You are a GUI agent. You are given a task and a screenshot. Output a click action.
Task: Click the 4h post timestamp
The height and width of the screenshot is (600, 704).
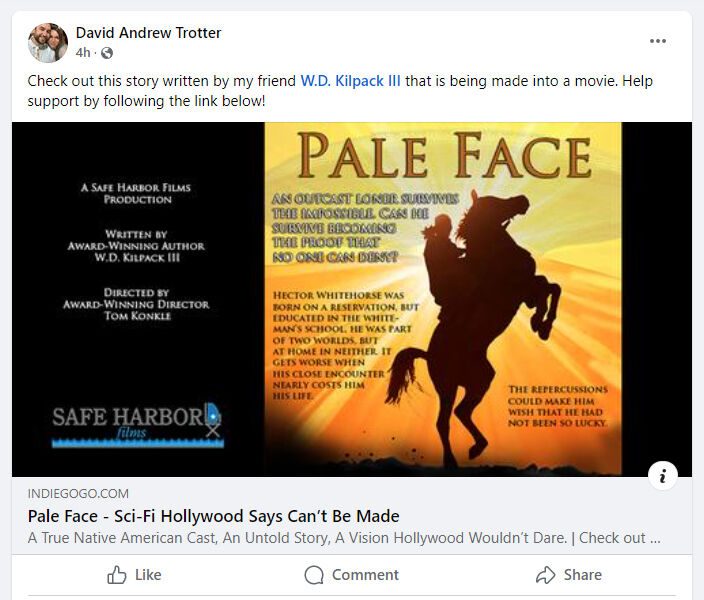point(83,53)
